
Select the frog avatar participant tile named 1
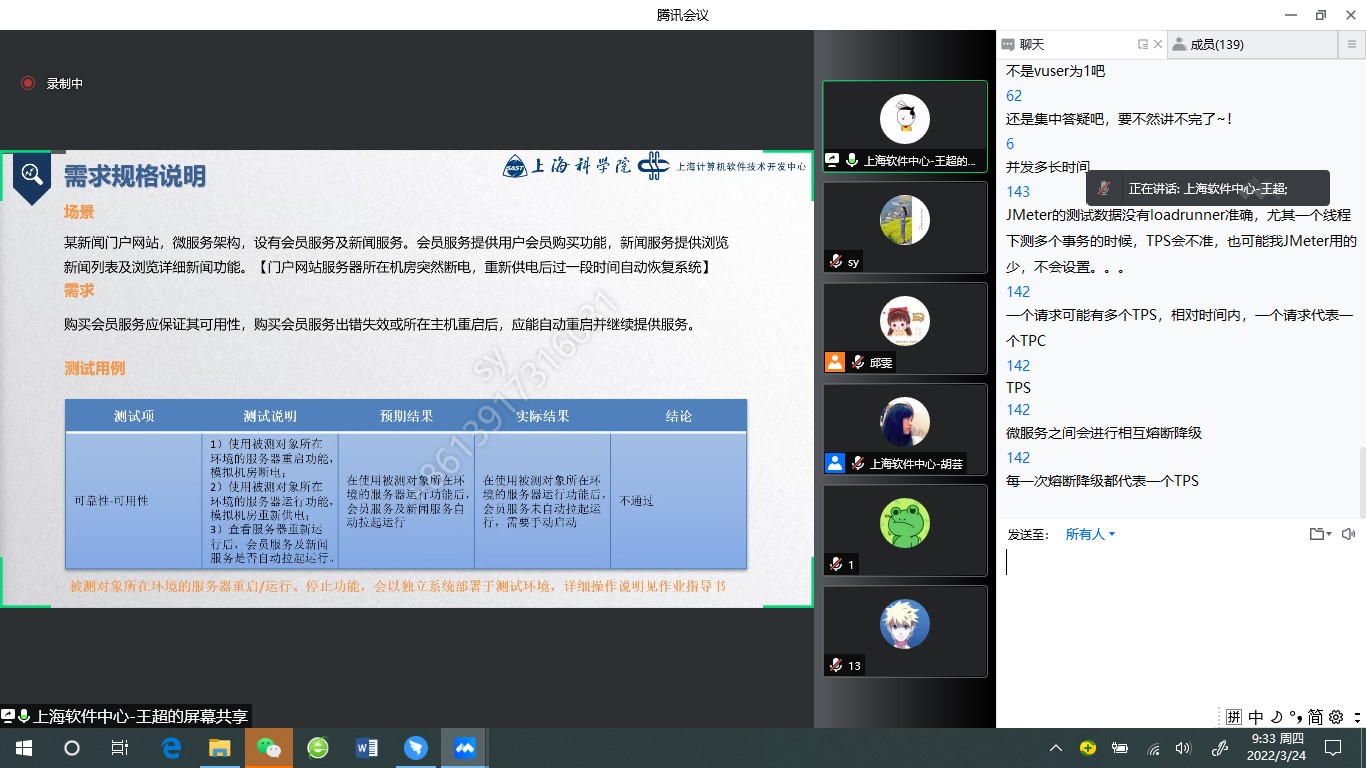pyautogui.click(x=905, y=530)
